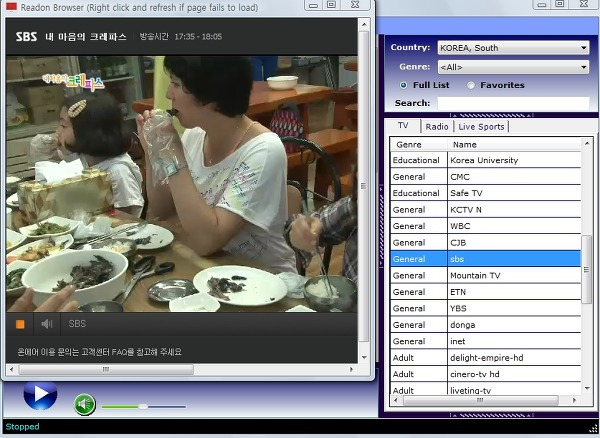Select the Full List radio button
The image size is (600, 438).
click(x=403, y=85)
